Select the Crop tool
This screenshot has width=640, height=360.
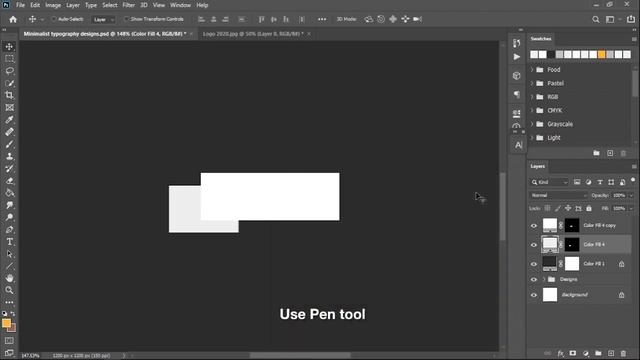tap(9, 96)
